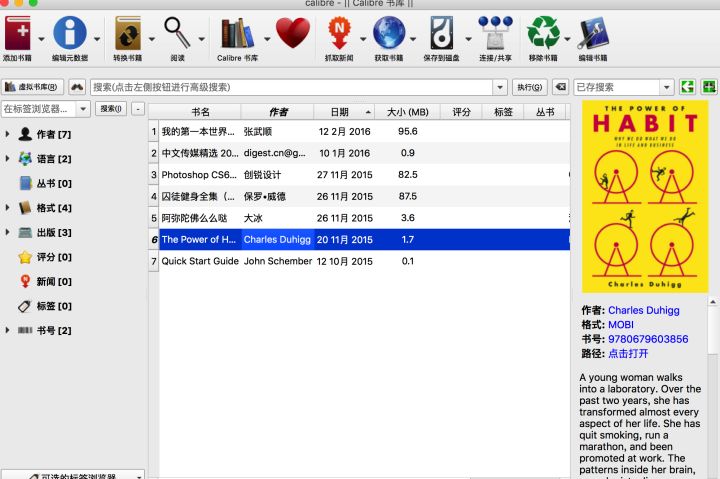Select the Series [0] blue book icon
The height and width of the screenshot is (479, 720).
pyautogui.click(x=25, y=183)
